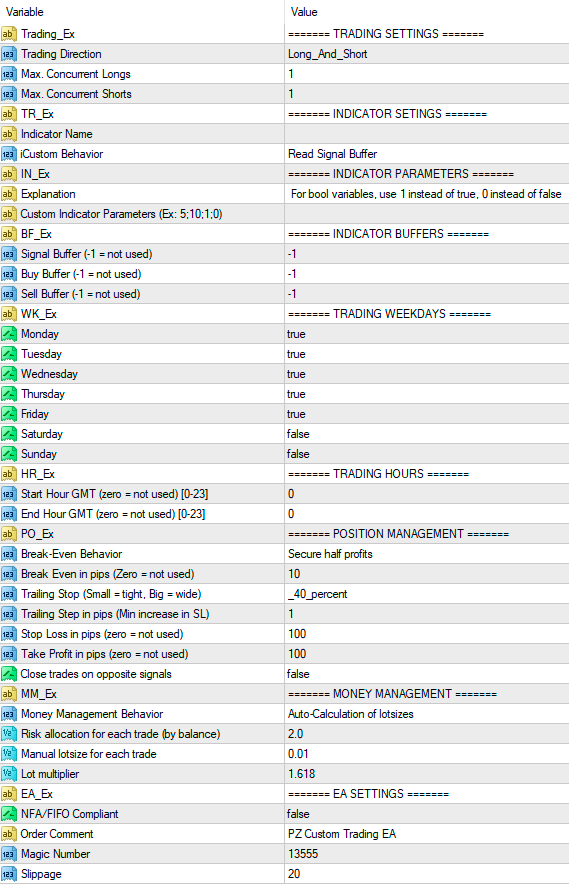569x886 pixels.
Task: Click the string icon next to Indicator Name
Action: [8, 134]
